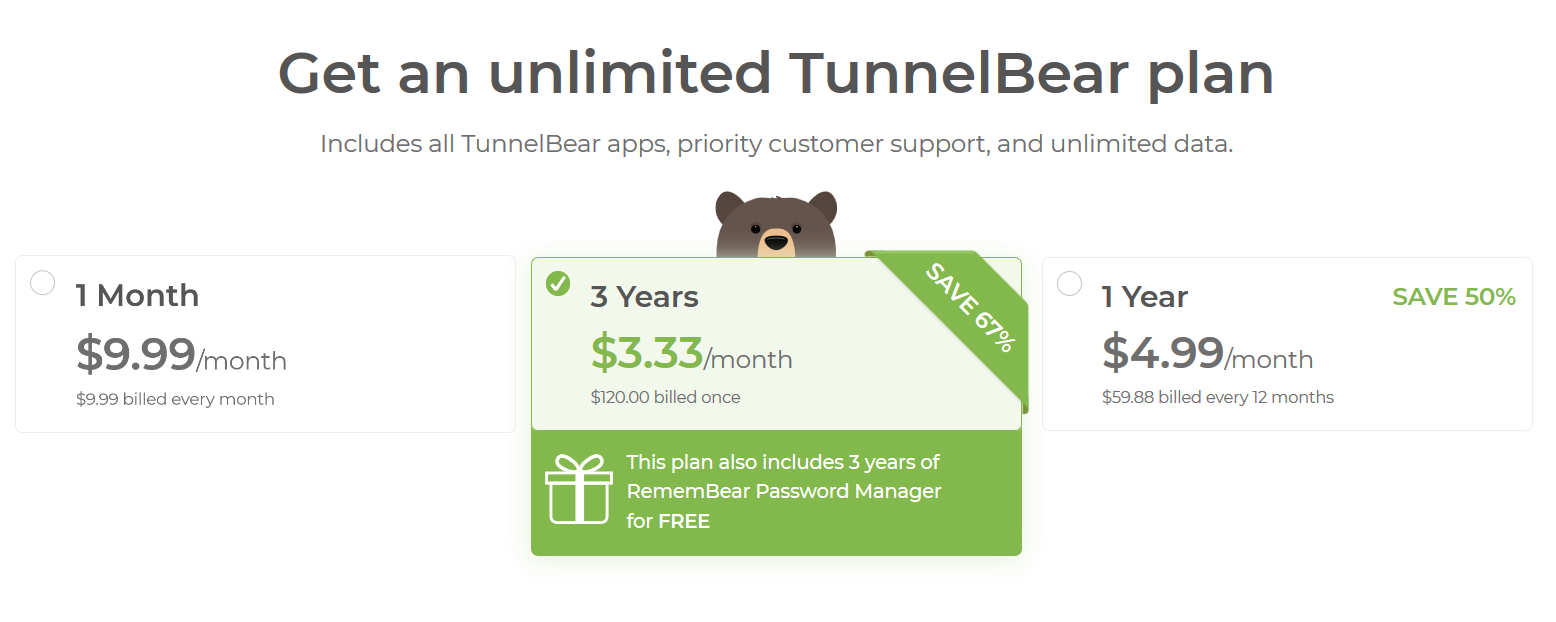This screenshot has height=622, width=1556.
Task: Click the subtitle about priority customer support
Action: [x=776, y=144]
